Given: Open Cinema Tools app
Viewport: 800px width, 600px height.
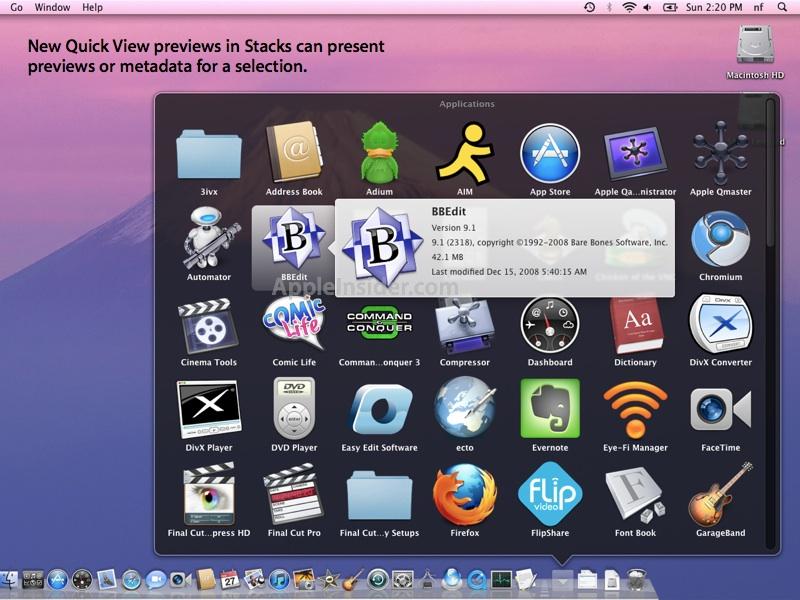Looking at the screenshot, I should click(208, 326).
